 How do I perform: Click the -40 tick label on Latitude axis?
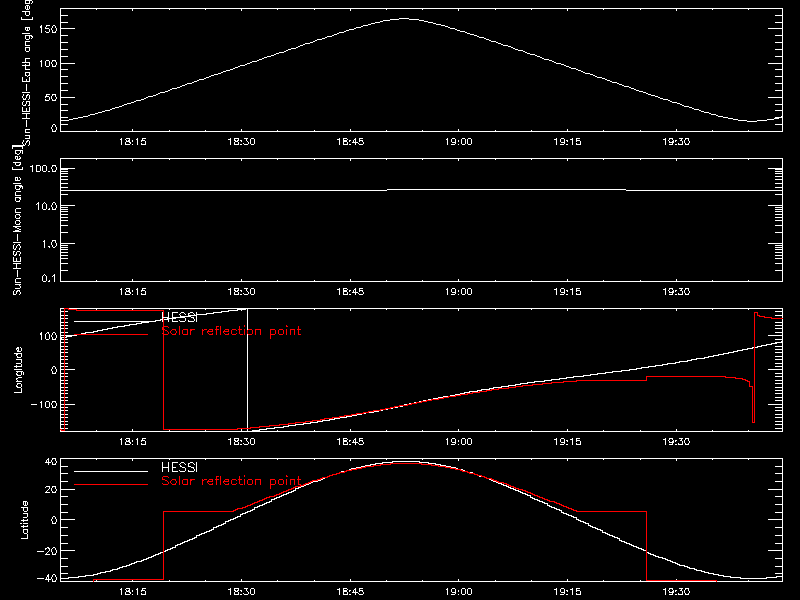pyautogui.click(x=47, y=579)
